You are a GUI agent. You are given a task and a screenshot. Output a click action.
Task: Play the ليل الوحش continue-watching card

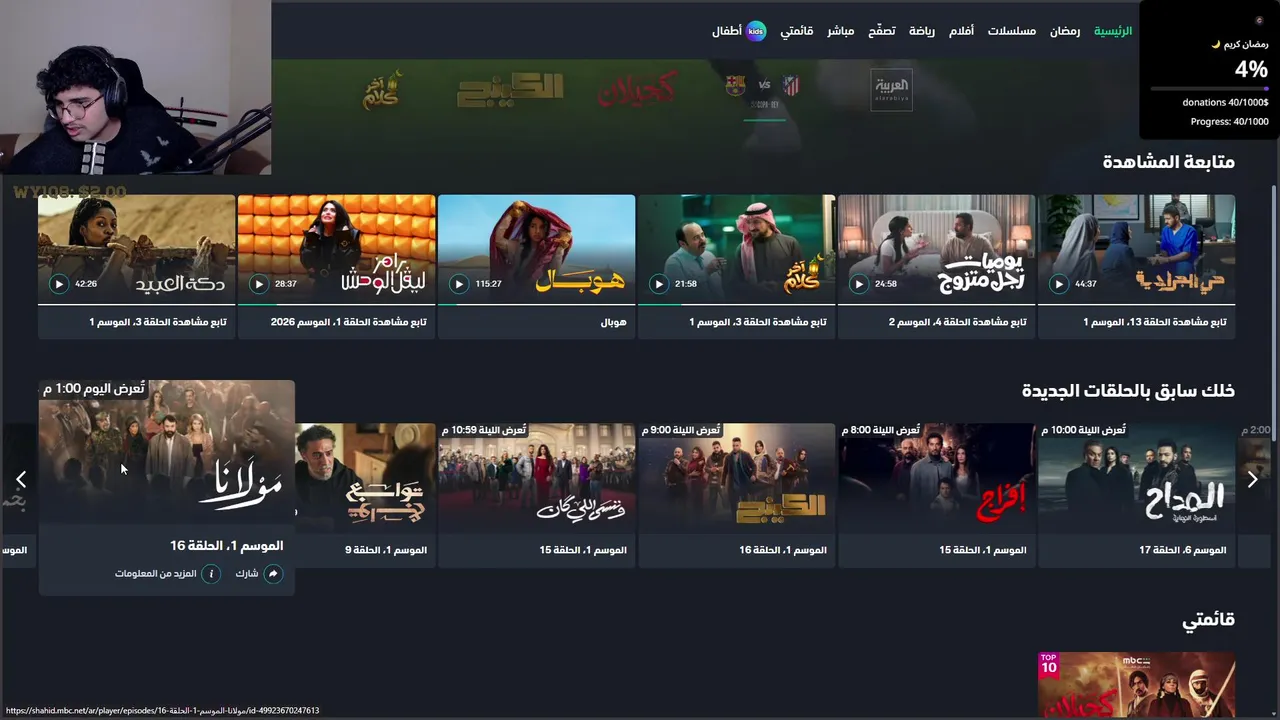pos(259,284)
